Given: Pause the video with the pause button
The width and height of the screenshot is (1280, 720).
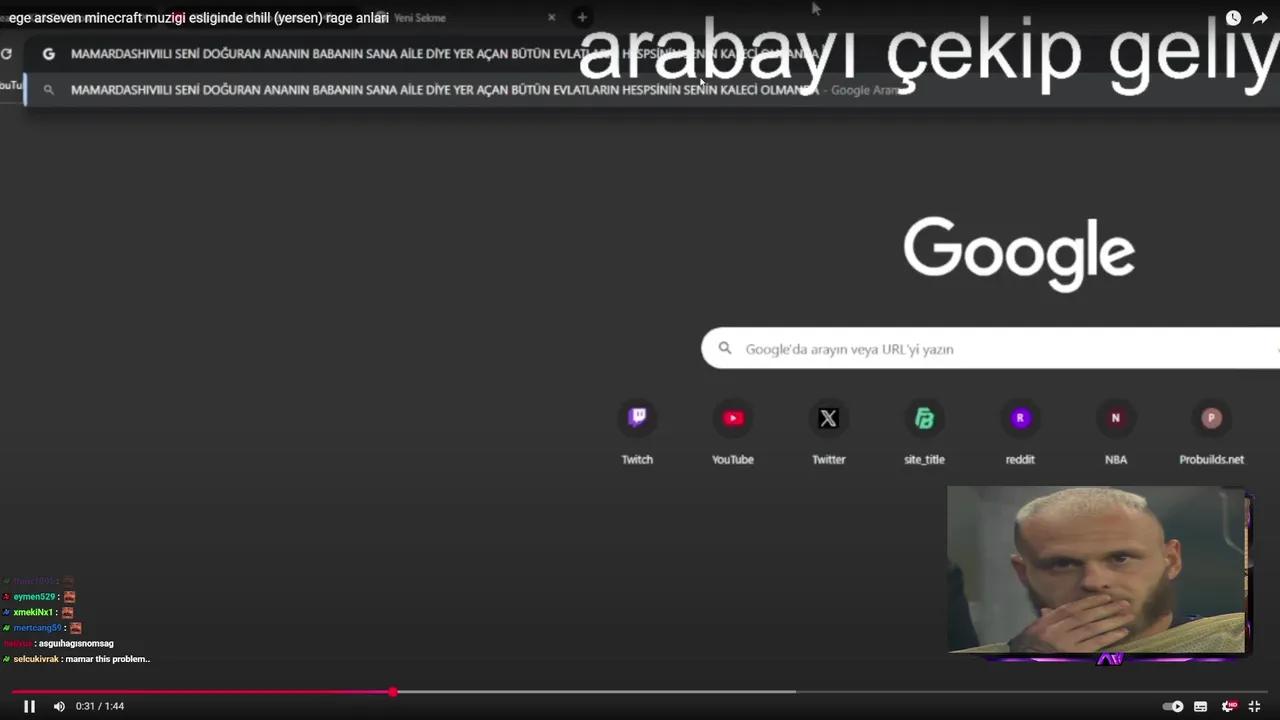Looking at the screenshot, I should [x=29, y=706].
